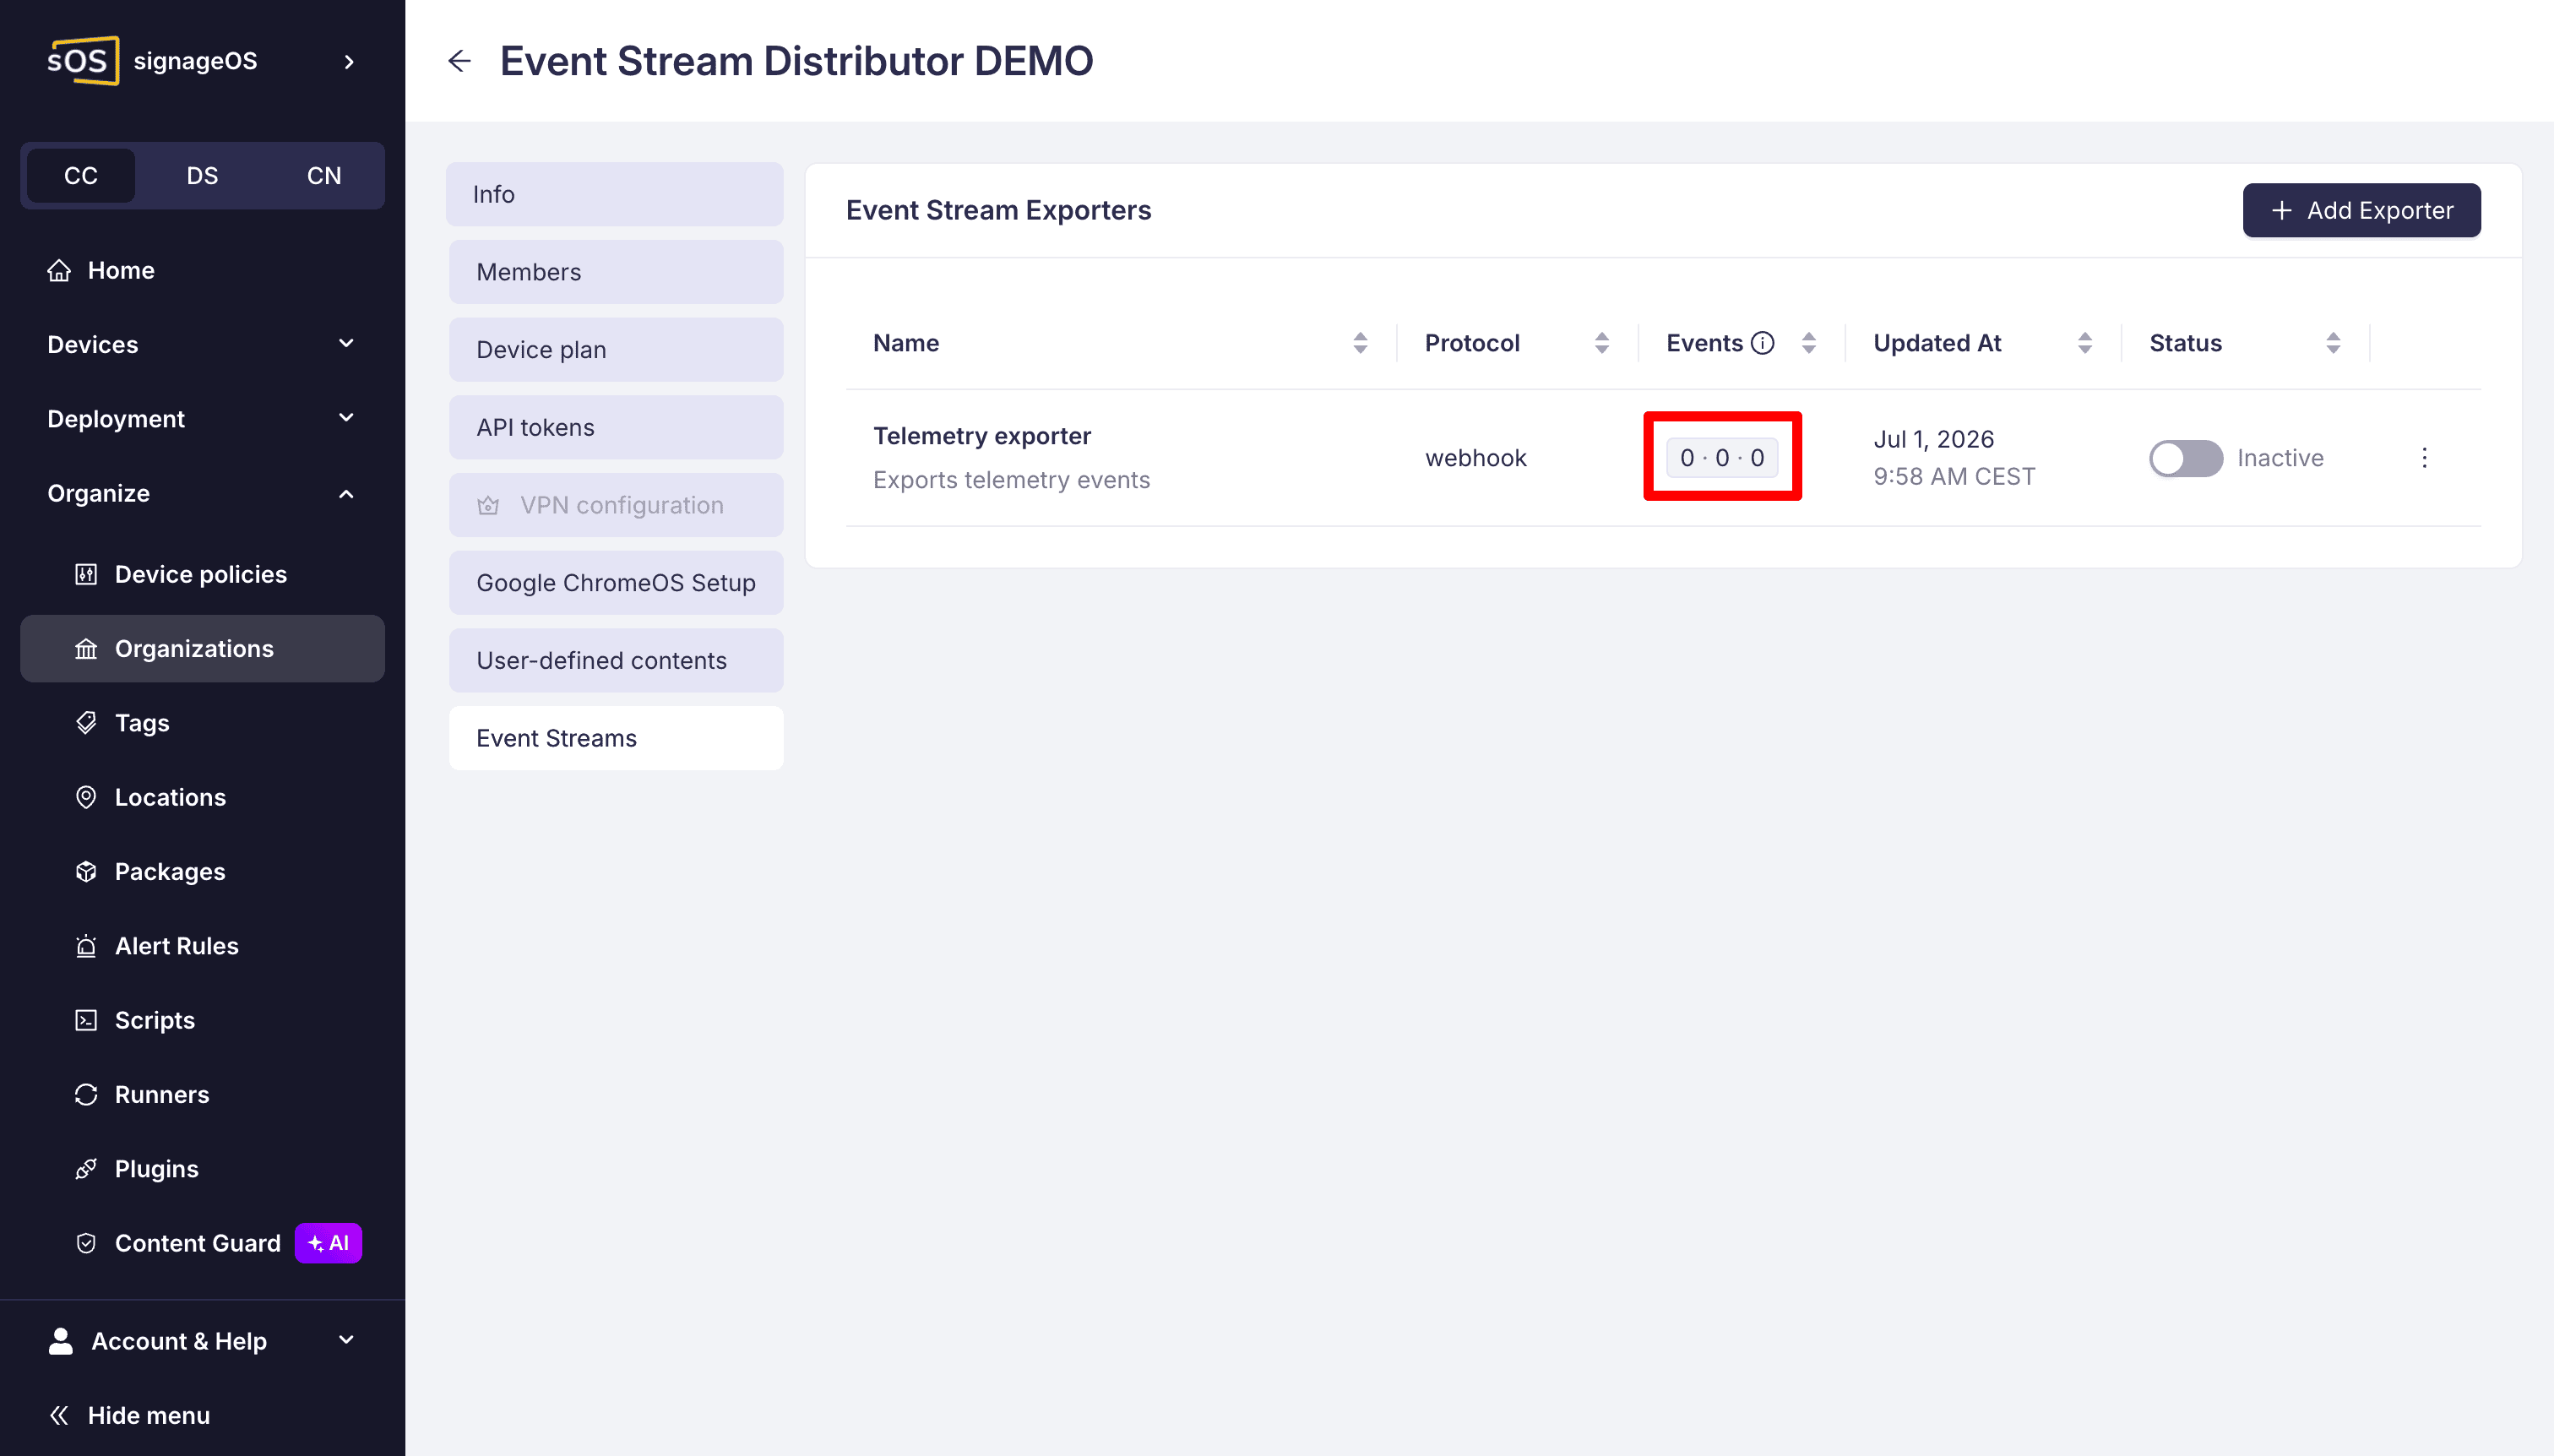This screenshot has height=1456, width=2554.
Task: Click the Content Guard shield icon
Action: point(86,1243)
